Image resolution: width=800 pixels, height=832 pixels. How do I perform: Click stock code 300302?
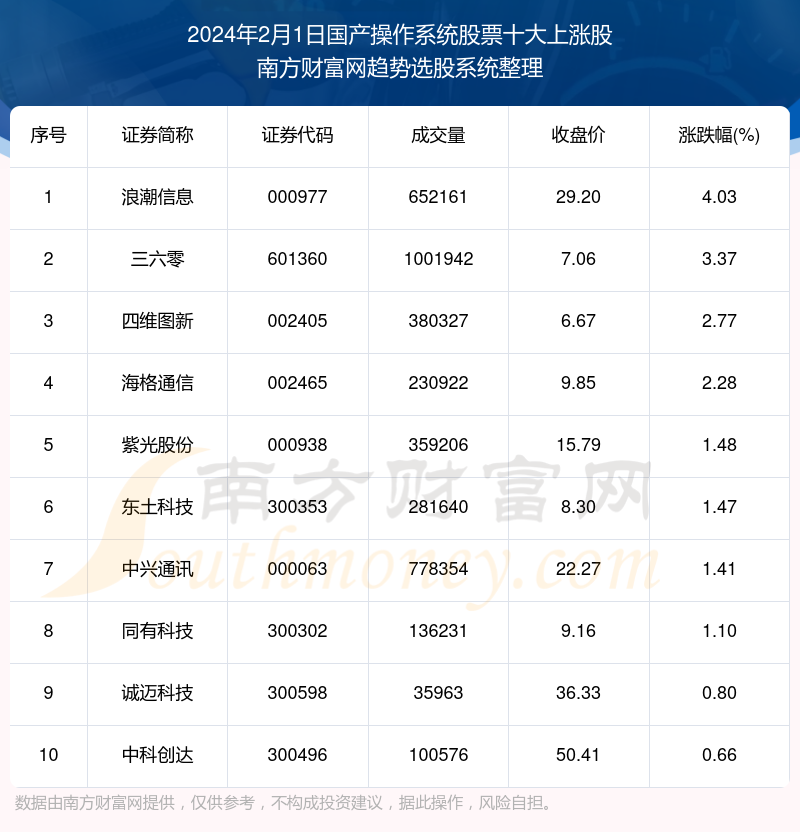coord(298,631)
